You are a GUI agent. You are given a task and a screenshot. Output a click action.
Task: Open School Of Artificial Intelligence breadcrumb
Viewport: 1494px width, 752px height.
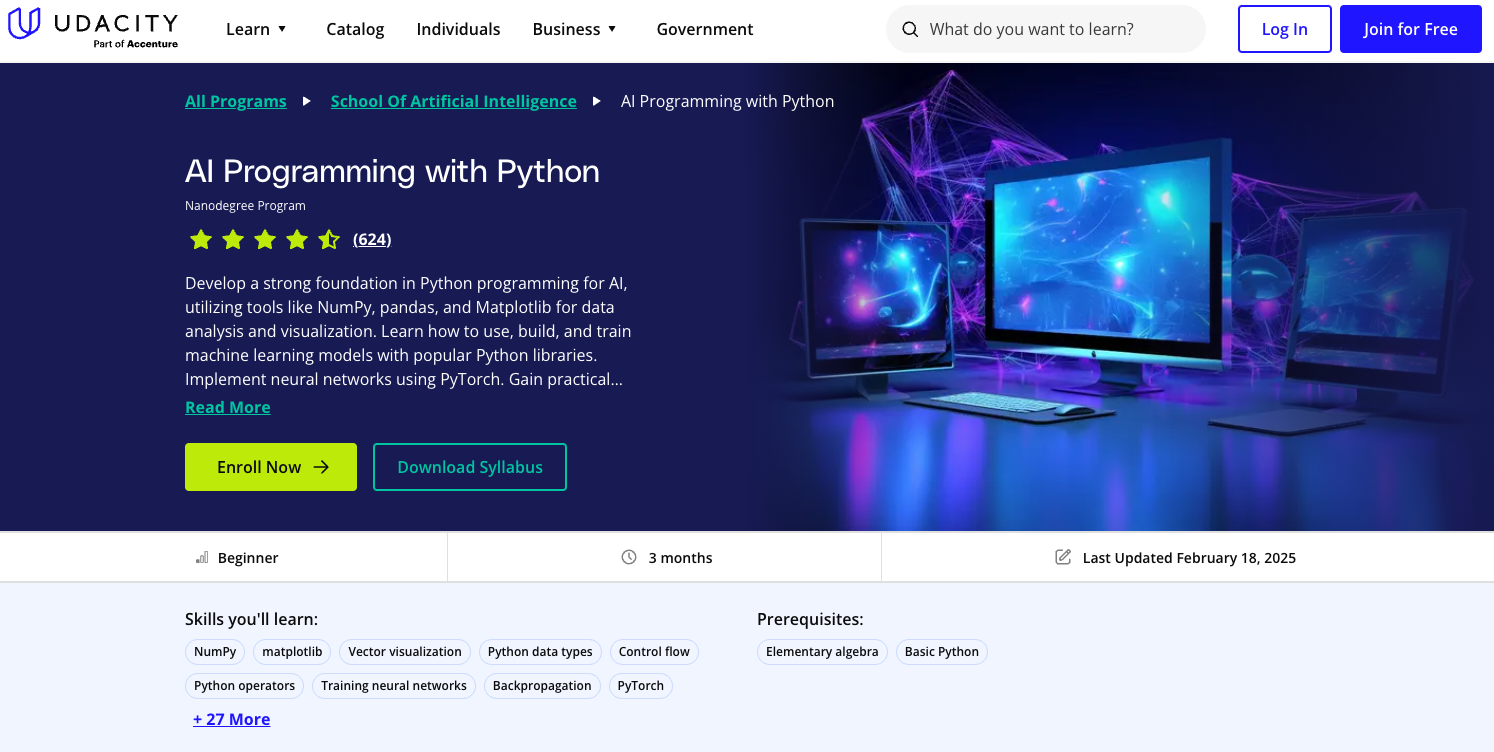click(x=454, y=101)
